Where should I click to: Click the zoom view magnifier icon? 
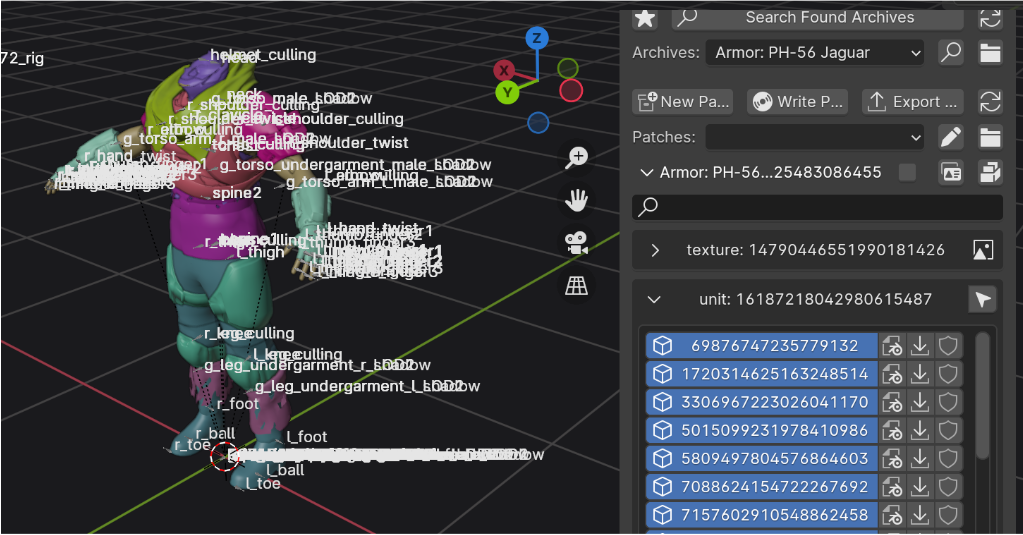point(577,157)
